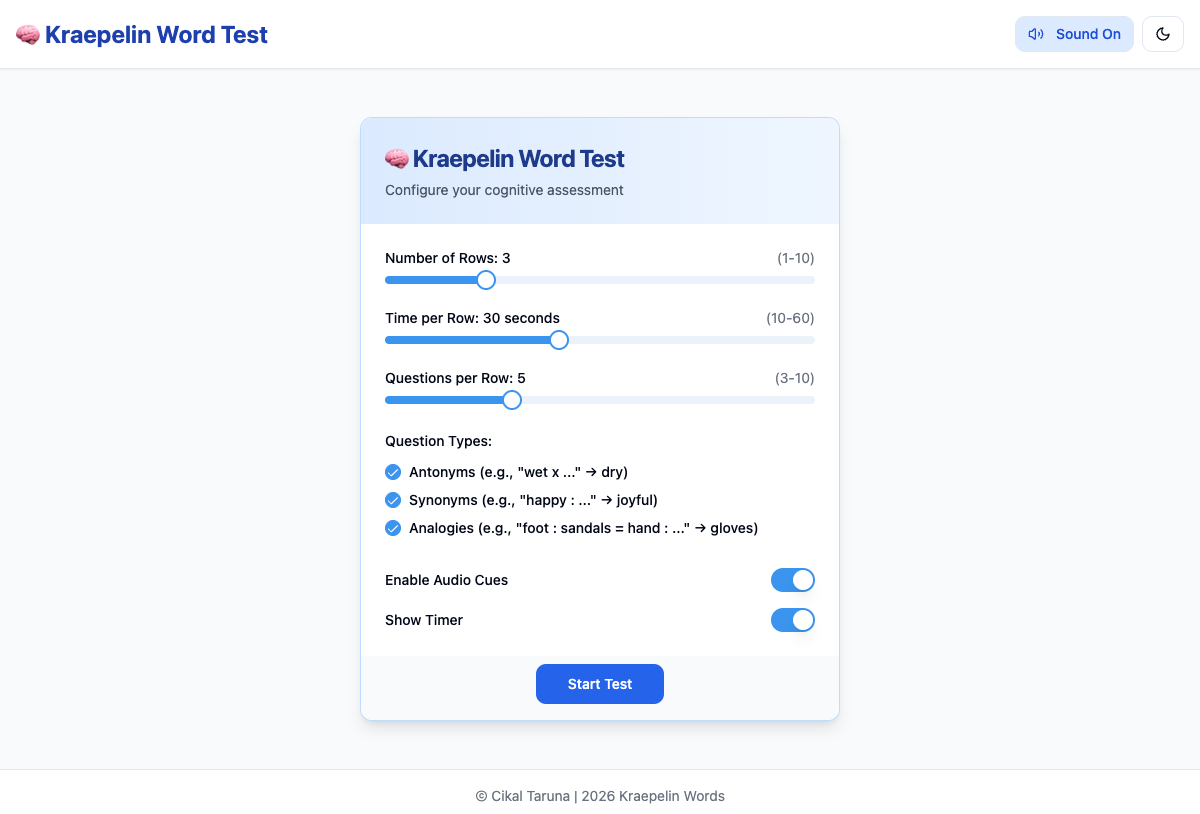Click the Questions per Row slider handle
This screenshot has height=814, width=1200.
[512, 400]
